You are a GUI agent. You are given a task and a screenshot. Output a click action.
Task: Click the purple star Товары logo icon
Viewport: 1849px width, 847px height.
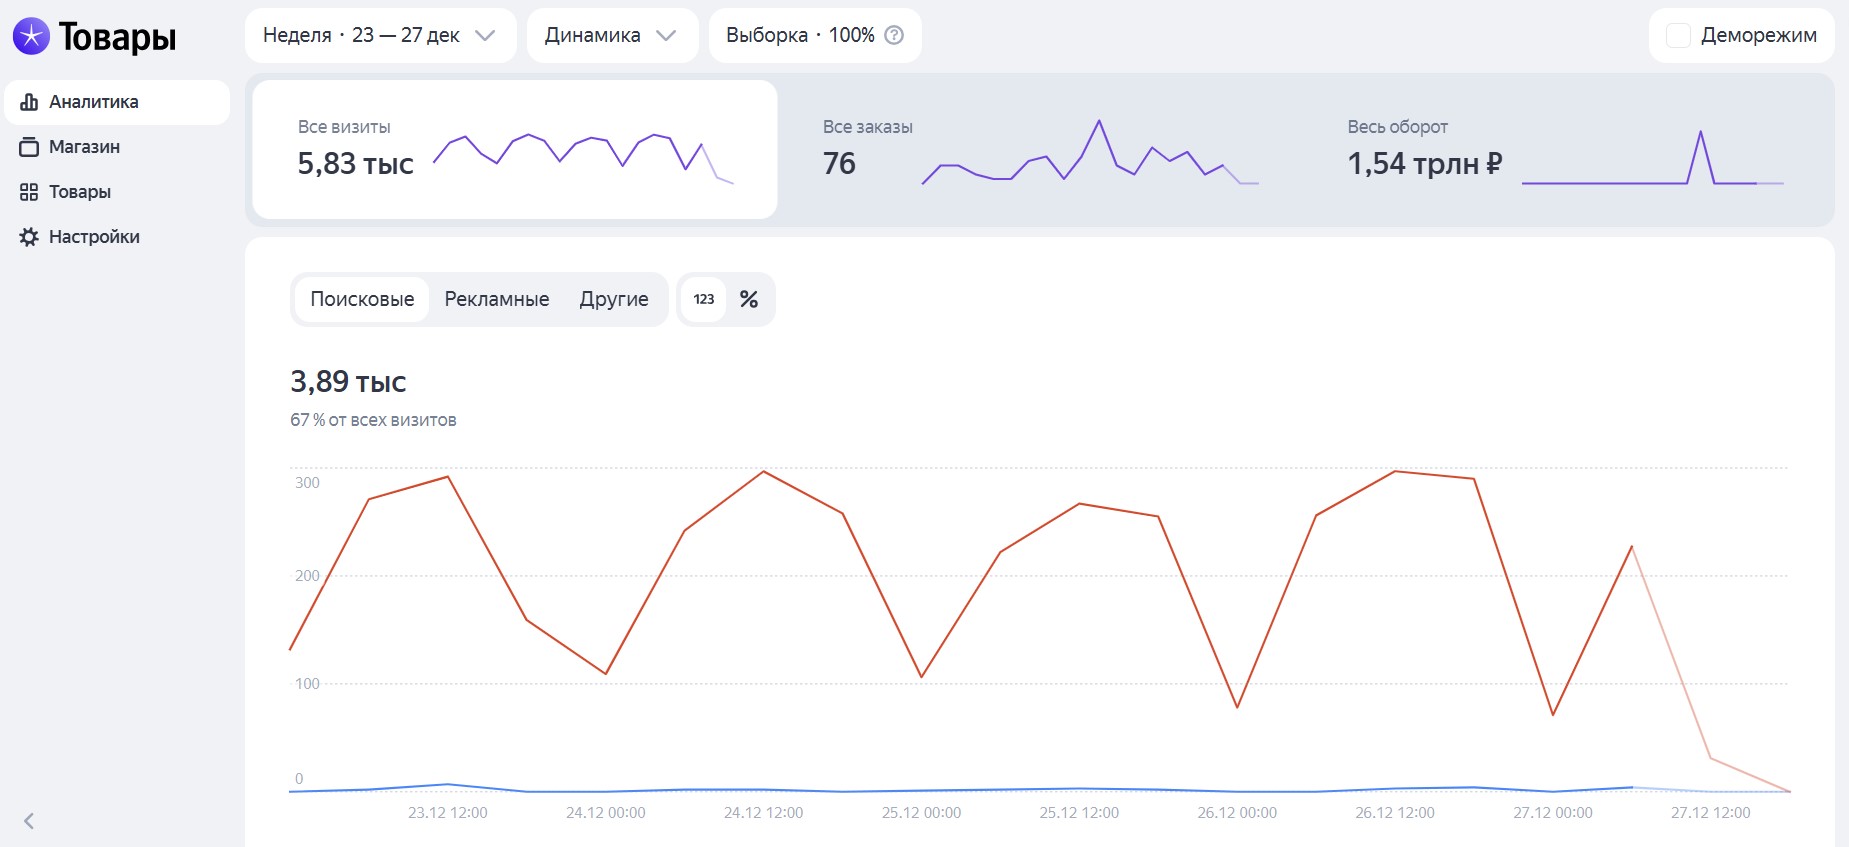[x=31, y=37]
